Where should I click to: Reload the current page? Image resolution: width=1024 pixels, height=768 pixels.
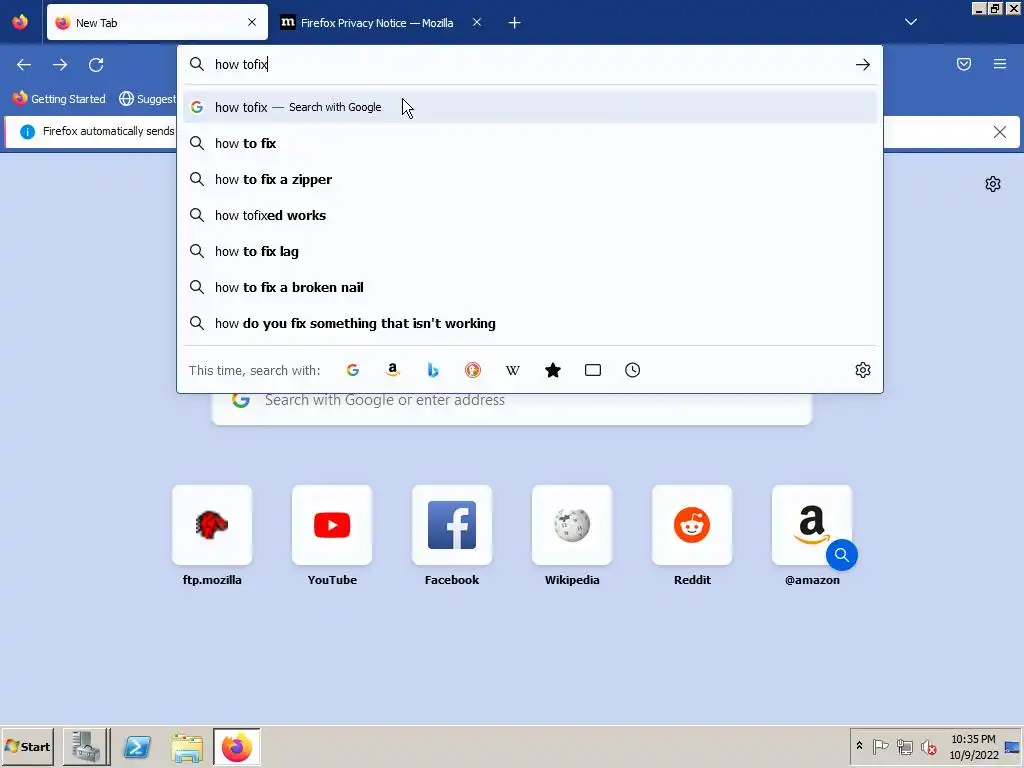96,65
